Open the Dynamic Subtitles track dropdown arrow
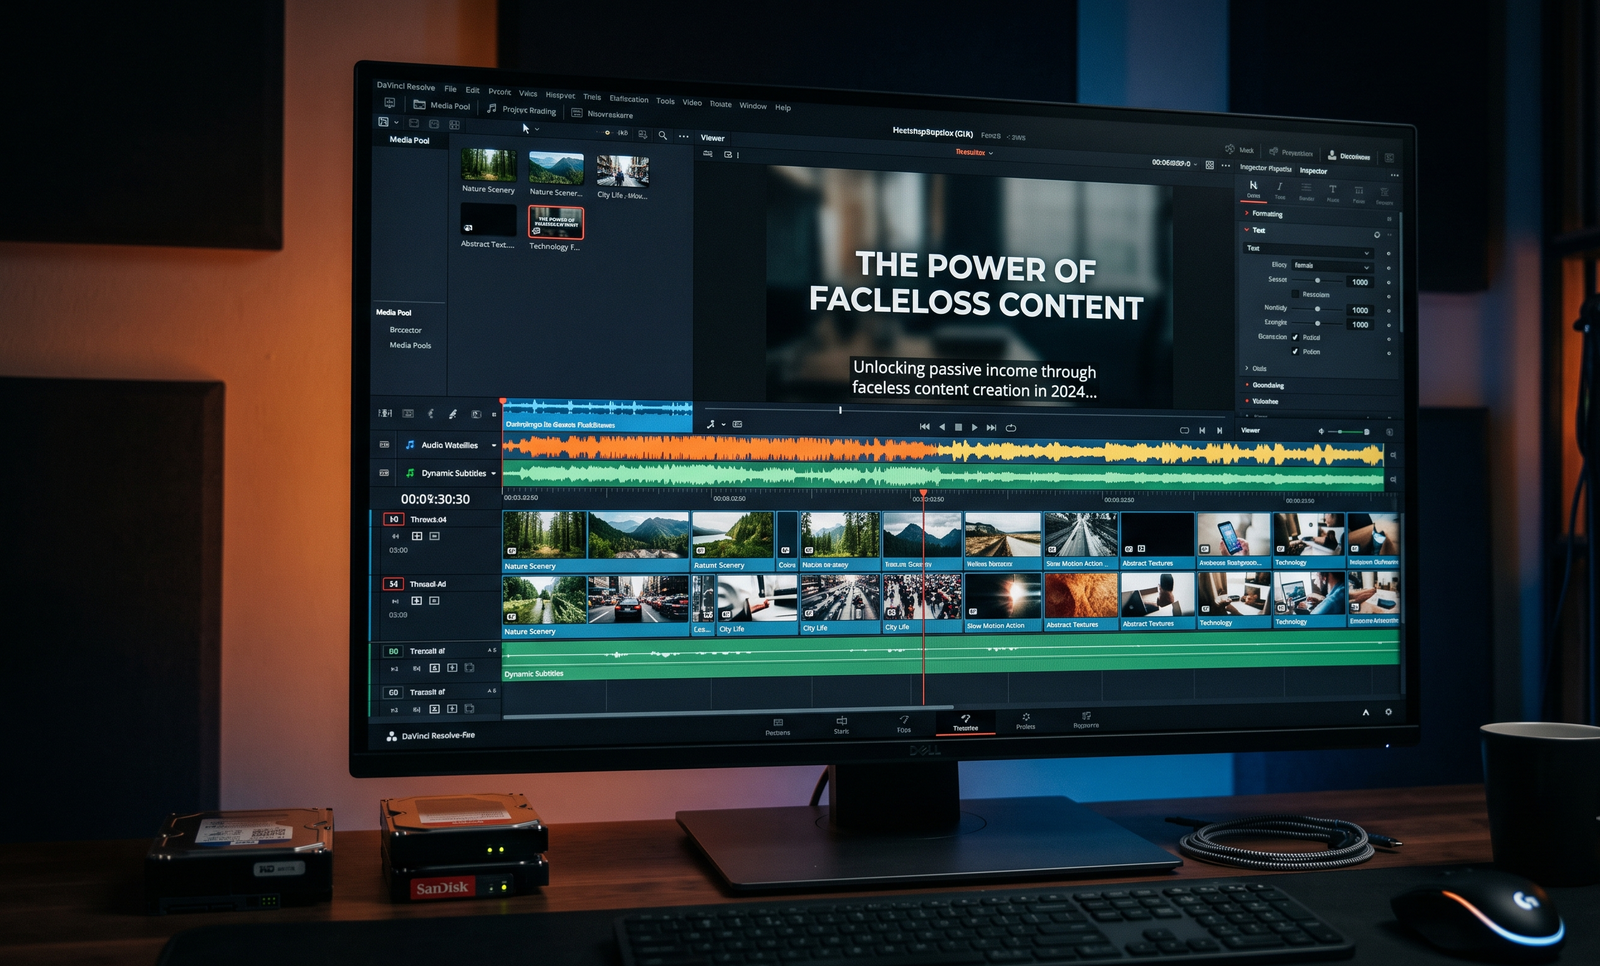 [493, 474]
